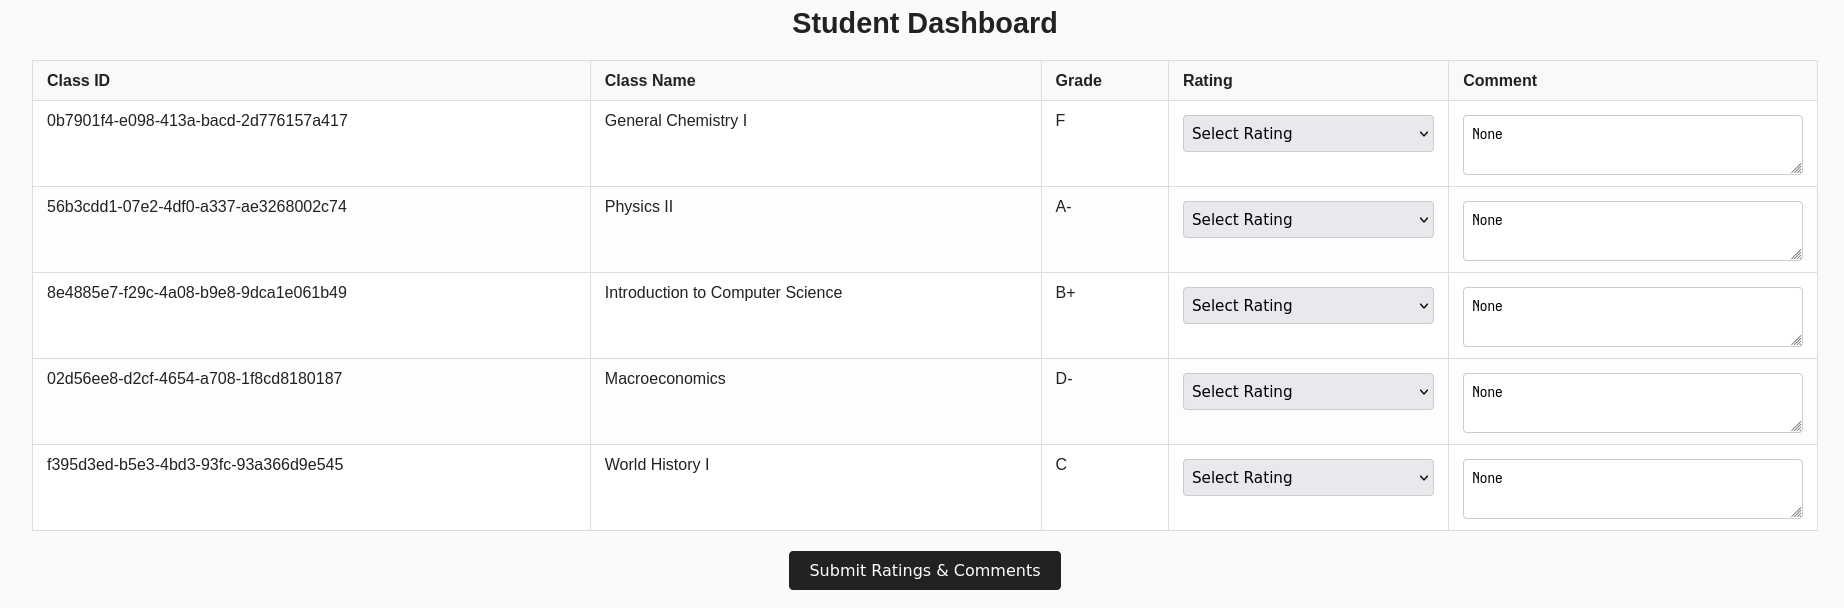Image resolution: width=1844 pixels, height=608 pixels.
Task: Click the comment box for Physics II
Action: [1632, 230]
